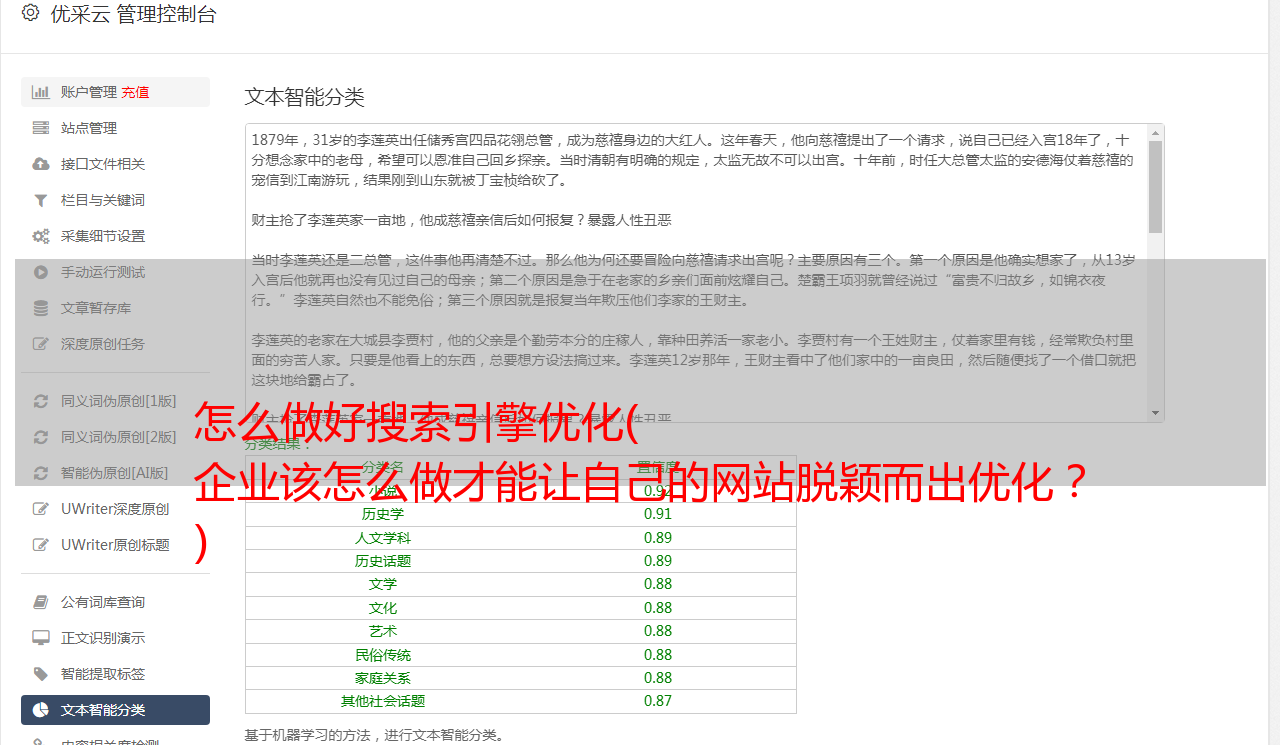Click the bar chart icon for 账户管理
Screen dimensions: 1280x745
tap(40, 92)
